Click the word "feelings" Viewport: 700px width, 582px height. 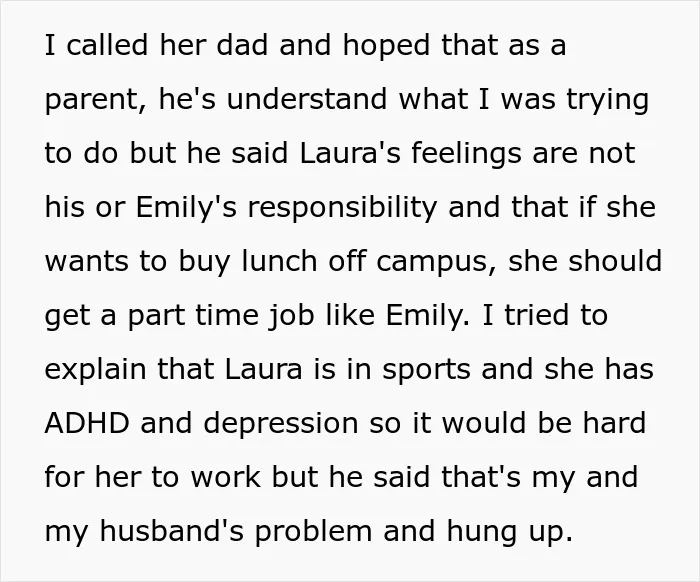(466, 155)
